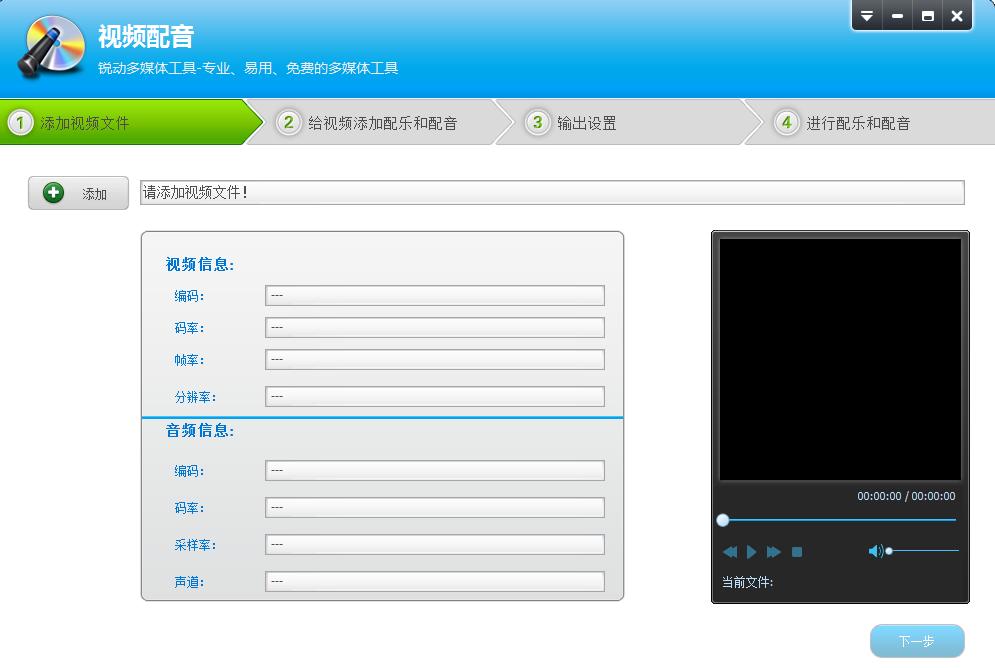Click the audio 码率 field under 音频信息
The width and height of the screenshot is (995, 668).
pyautogui.click(x=435, y=508)
